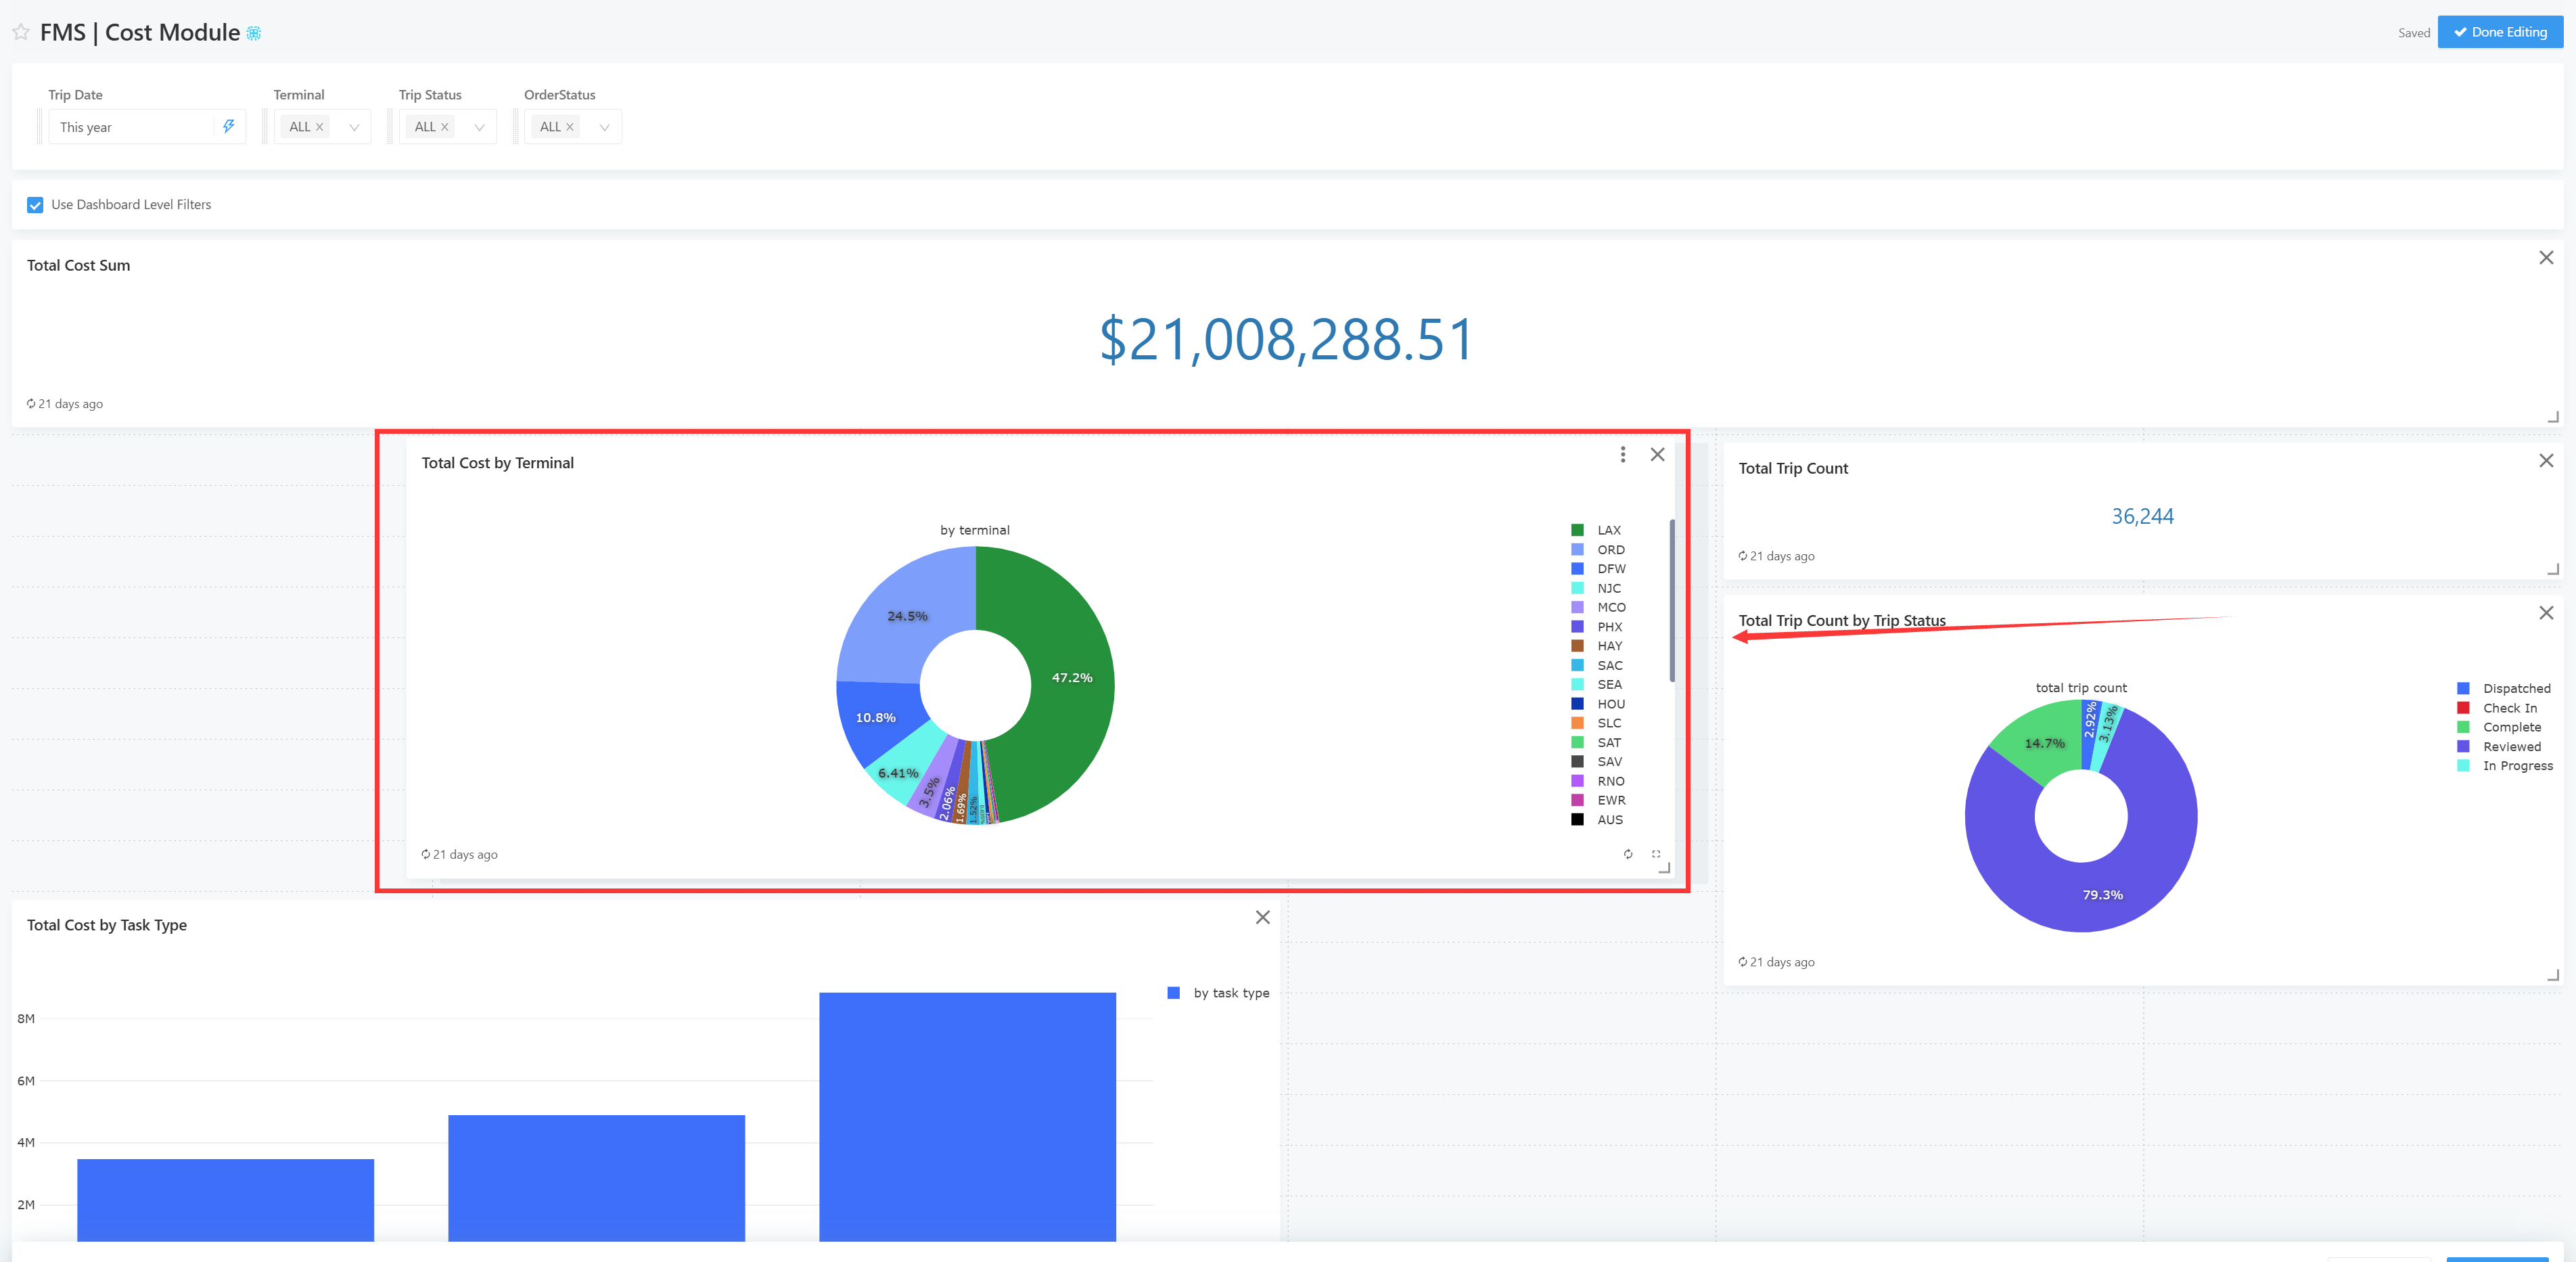Click the Trip Date This year field

pos(130,127)
